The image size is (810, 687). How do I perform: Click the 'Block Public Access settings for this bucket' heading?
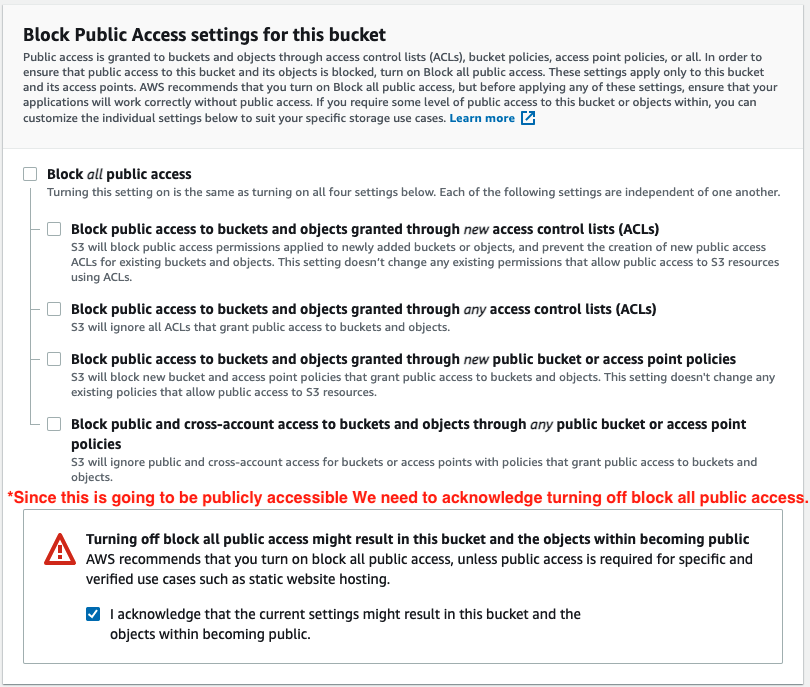click(x=204, y=35)
